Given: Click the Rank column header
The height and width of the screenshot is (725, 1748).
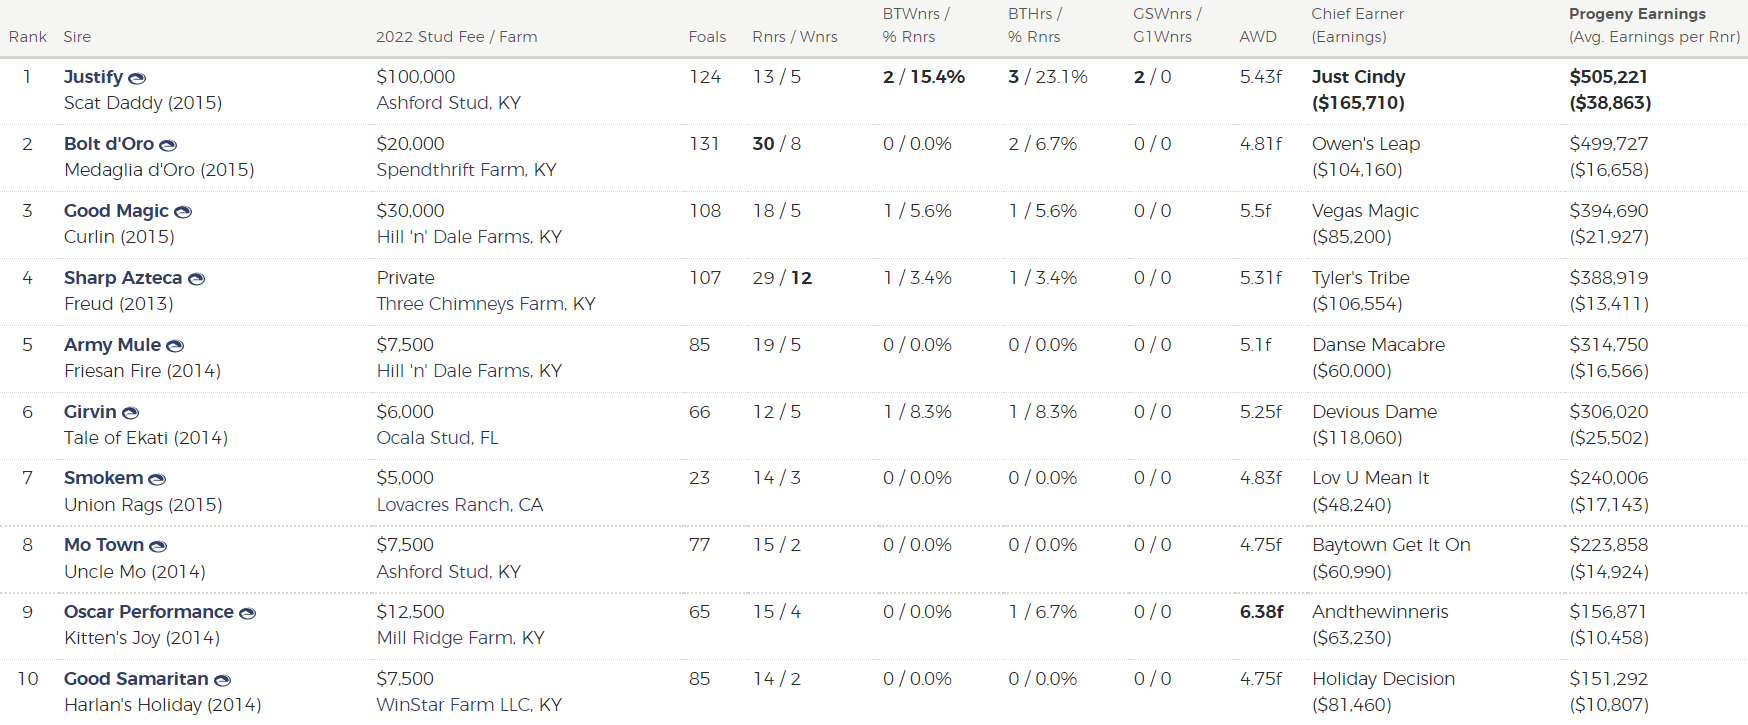Looking at the screenshot, I should (x=28, y=37).
